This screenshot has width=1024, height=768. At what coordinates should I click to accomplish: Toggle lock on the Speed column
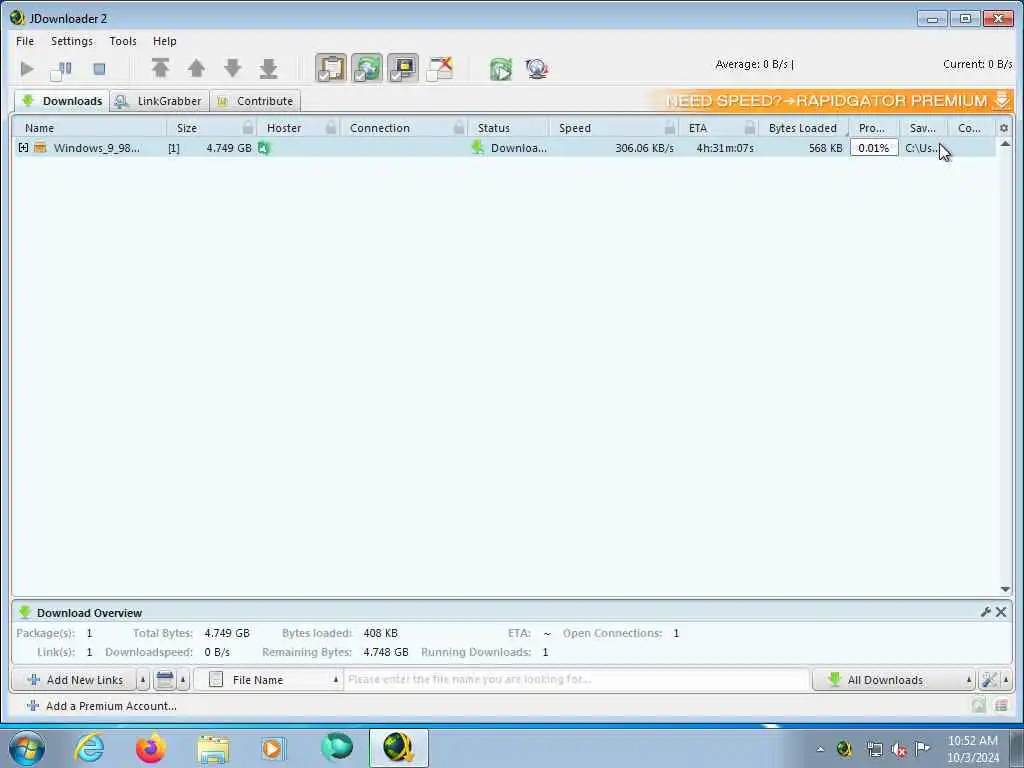[669, 128]
